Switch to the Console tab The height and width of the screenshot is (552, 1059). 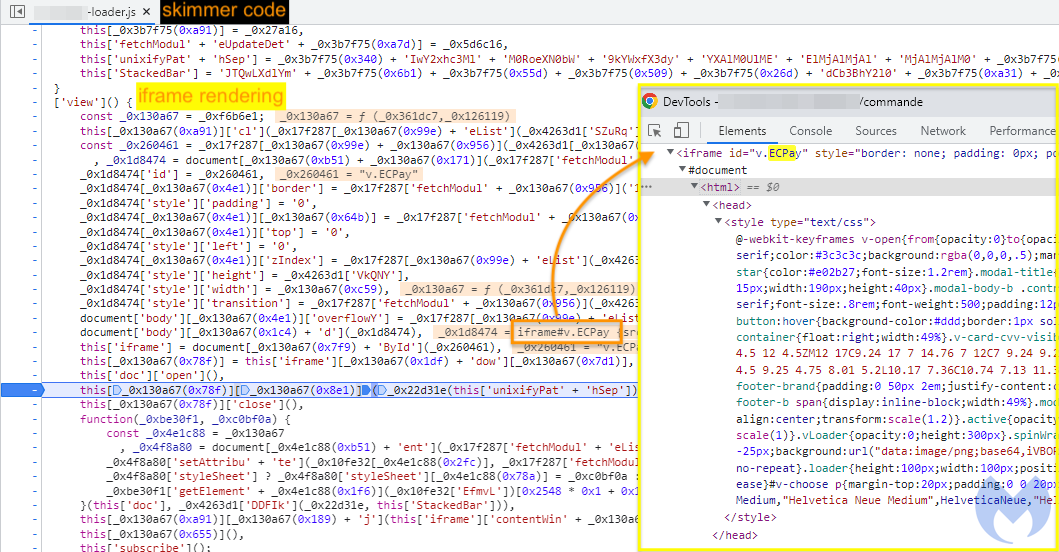[810, 131]
